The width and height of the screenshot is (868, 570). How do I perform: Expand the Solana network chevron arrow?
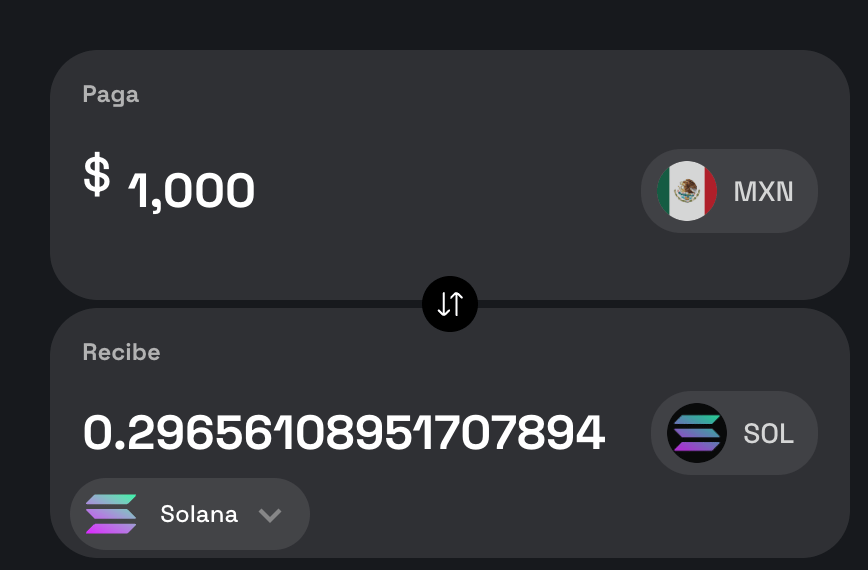269,515
